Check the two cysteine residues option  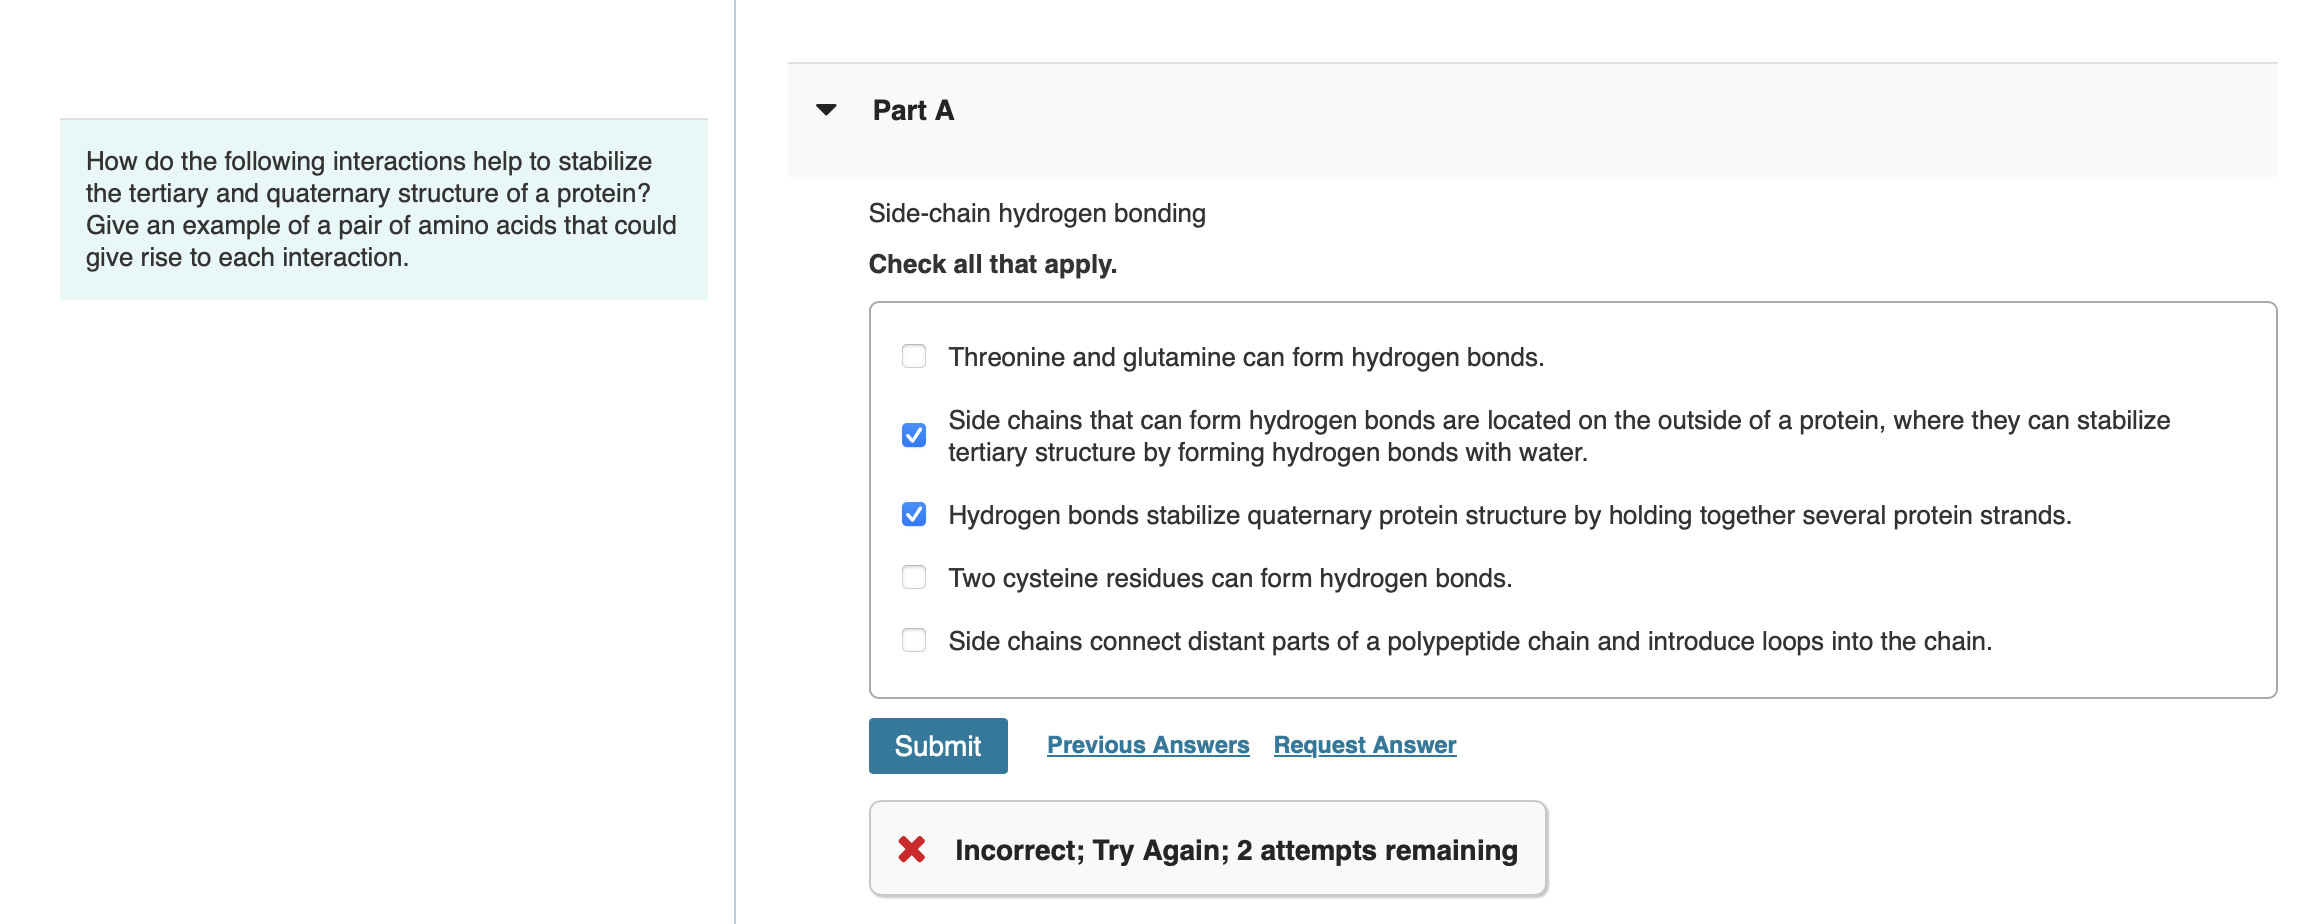click(x=913, y=578)
